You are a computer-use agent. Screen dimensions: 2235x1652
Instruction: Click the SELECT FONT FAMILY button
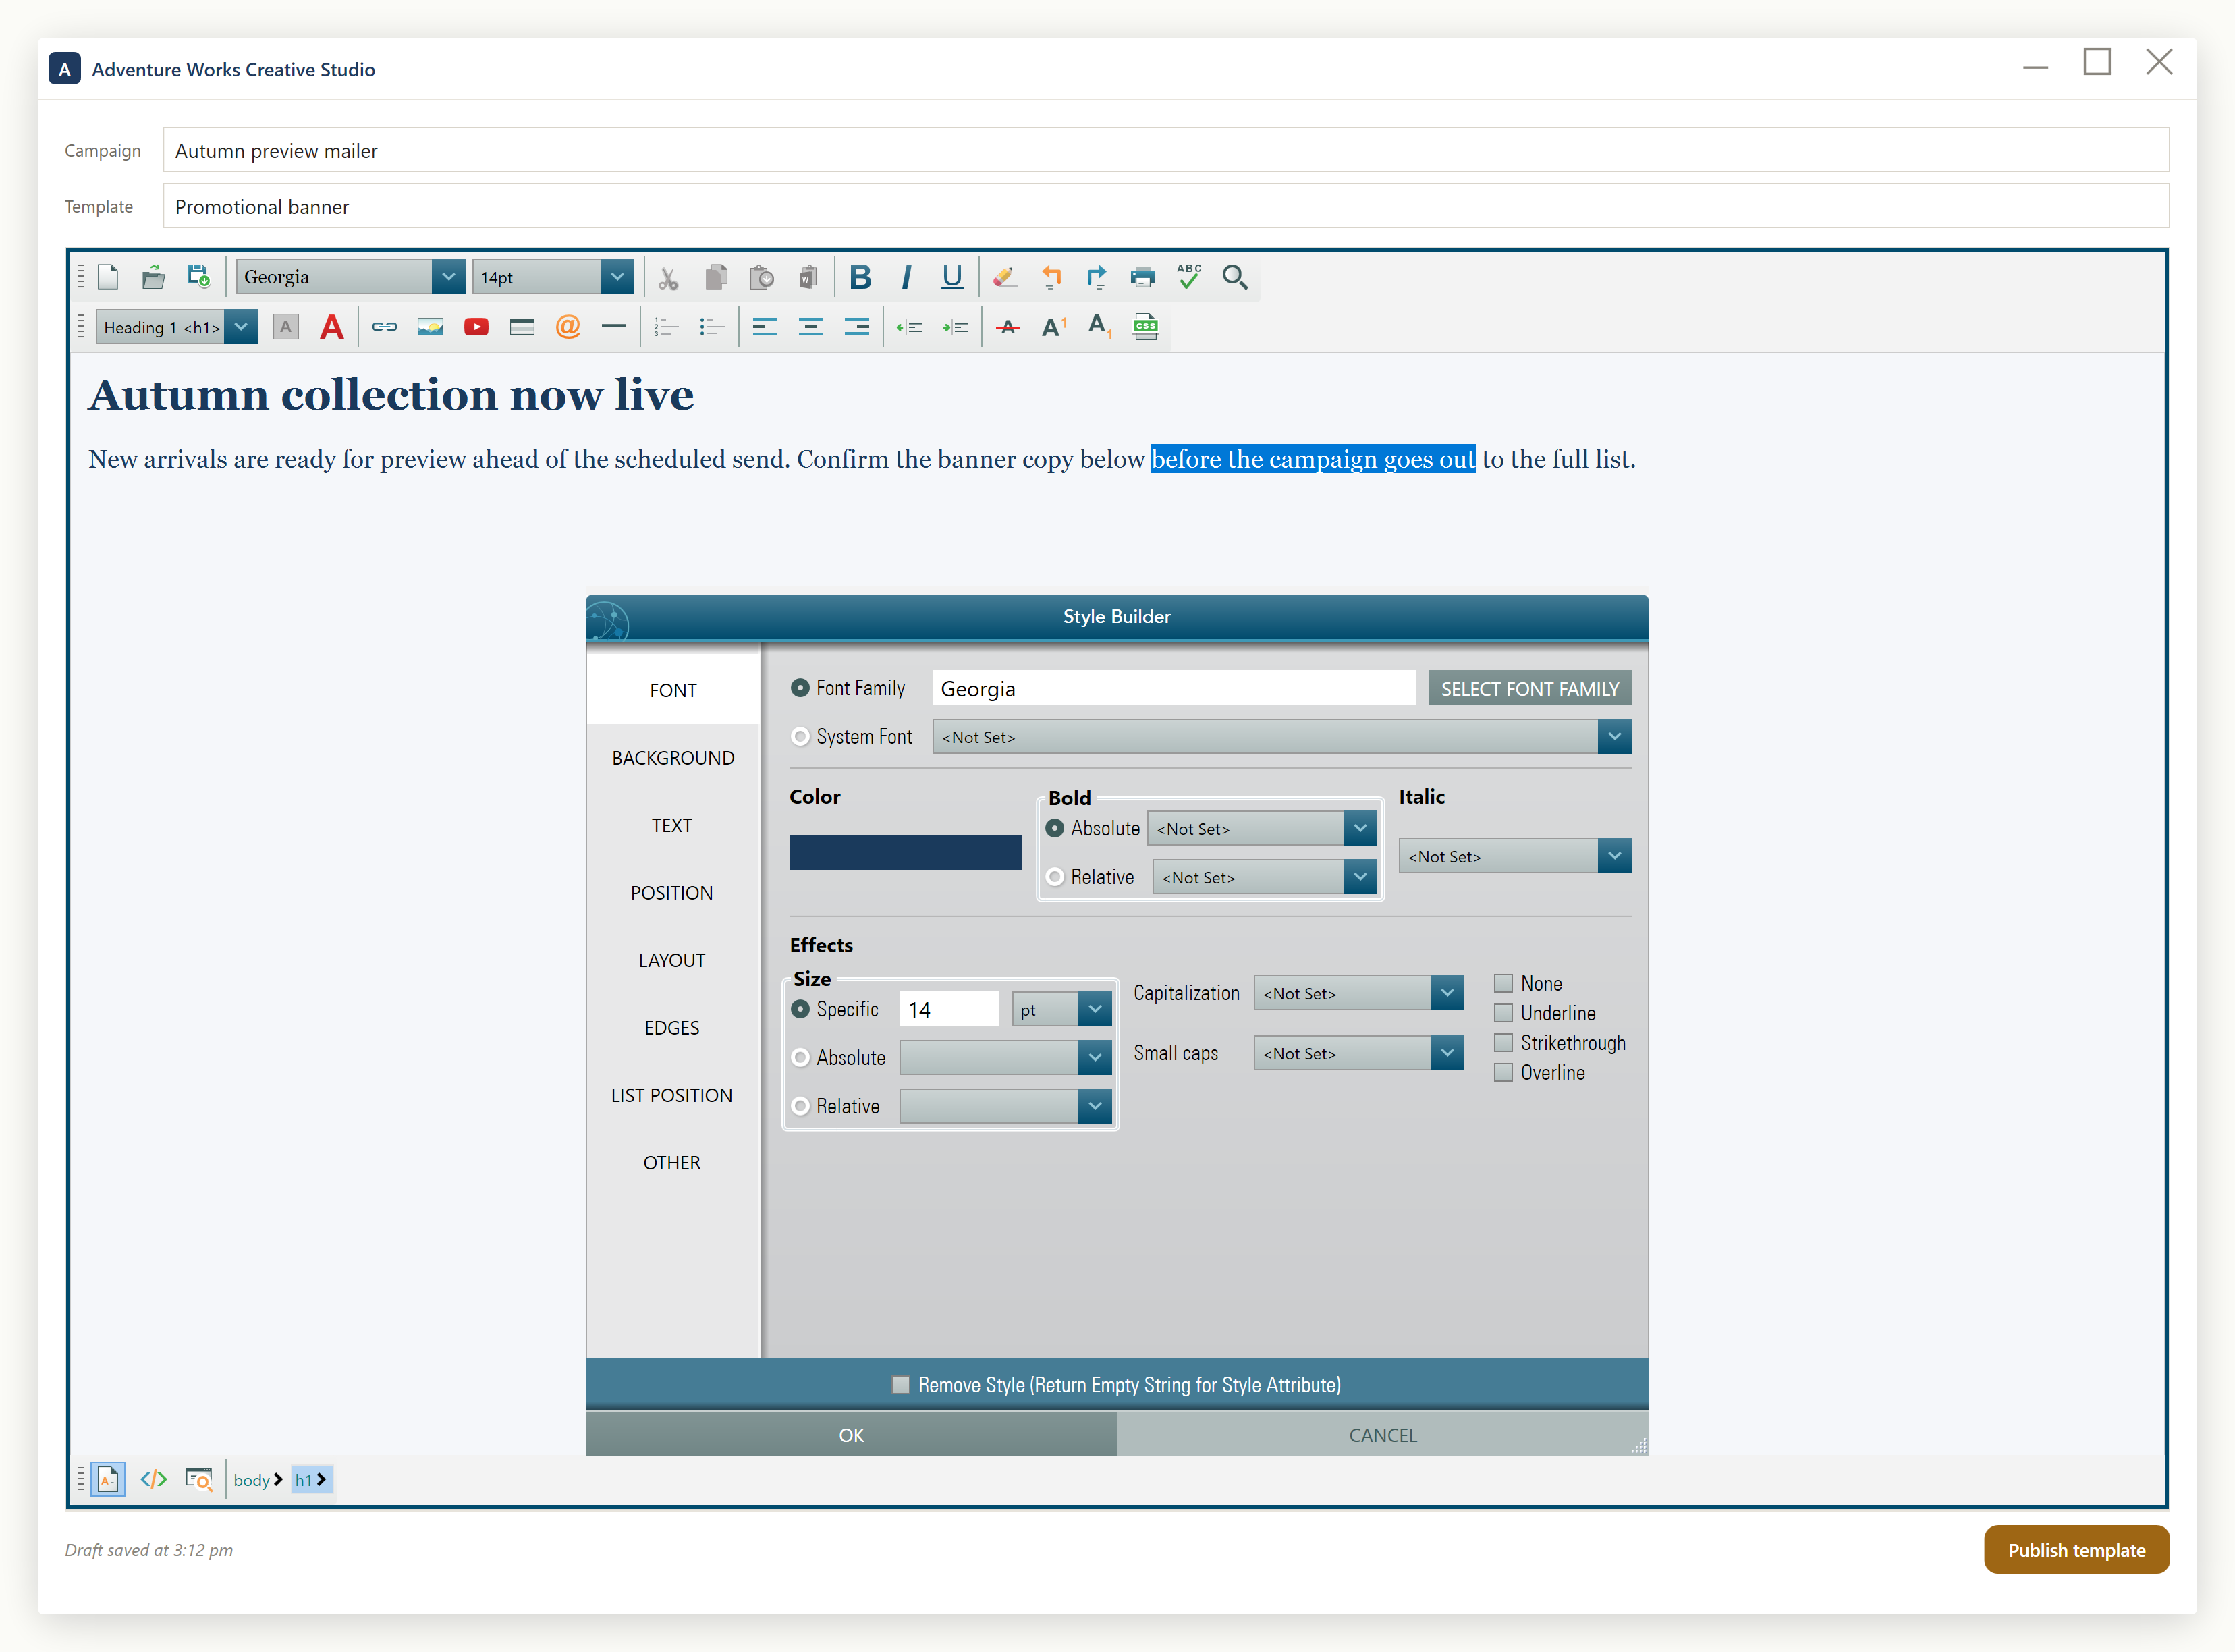[1530, 688]
